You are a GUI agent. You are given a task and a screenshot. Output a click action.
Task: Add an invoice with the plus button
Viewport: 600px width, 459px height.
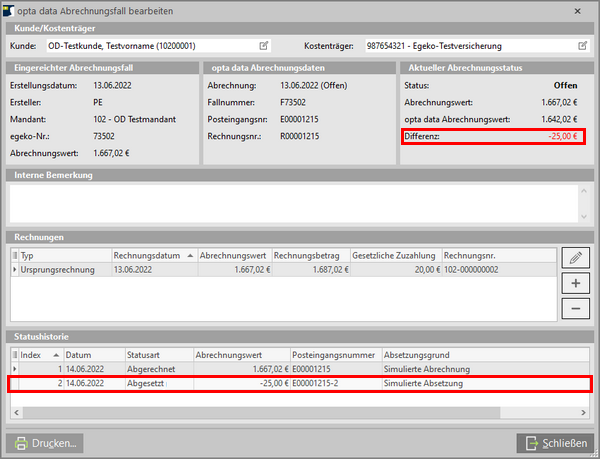point(575,283)
